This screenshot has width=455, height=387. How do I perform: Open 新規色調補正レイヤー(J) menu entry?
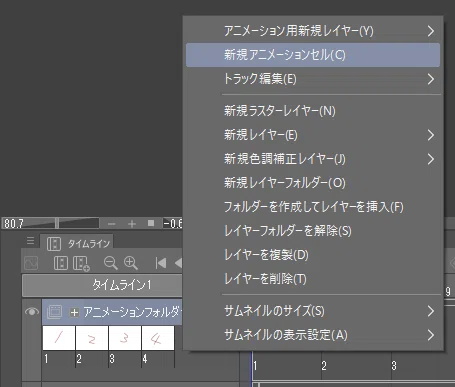pyautogui.click(x=313, y=159)
